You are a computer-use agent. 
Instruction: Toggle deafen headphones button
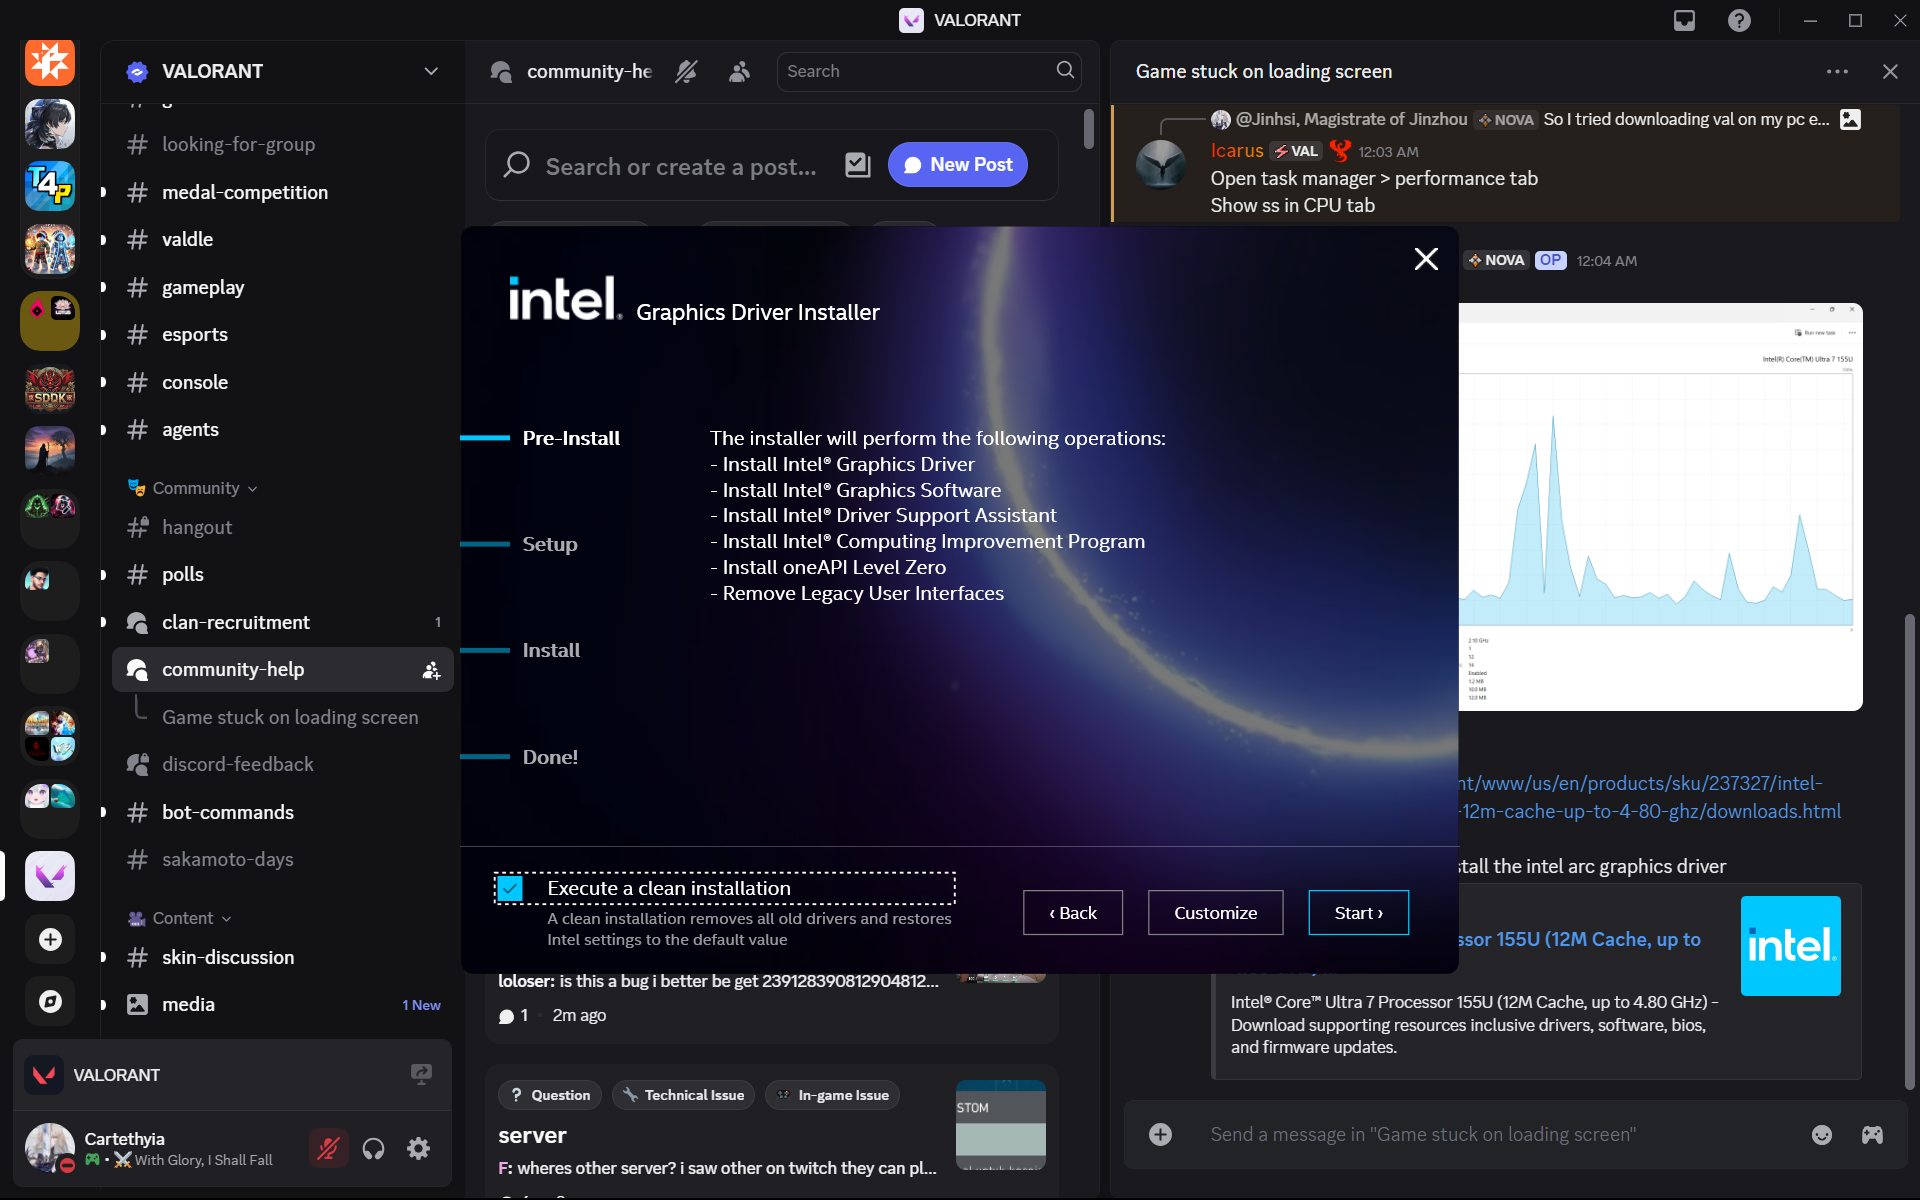point(373,1148)
